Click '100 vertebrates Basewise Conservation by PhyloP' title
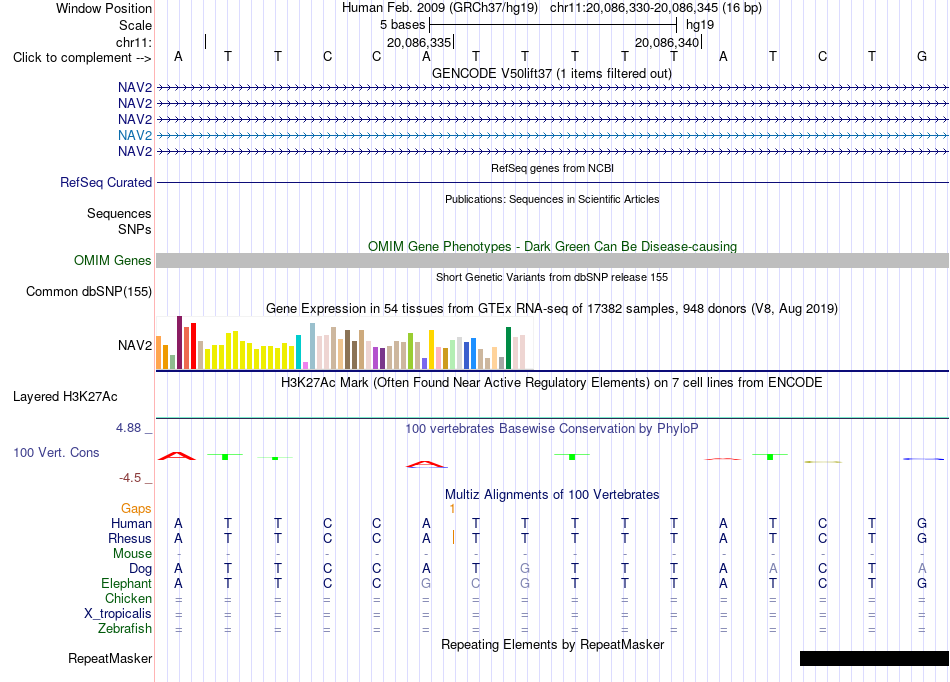The width and height of the screenshot is (950, 682). (552, 429)
